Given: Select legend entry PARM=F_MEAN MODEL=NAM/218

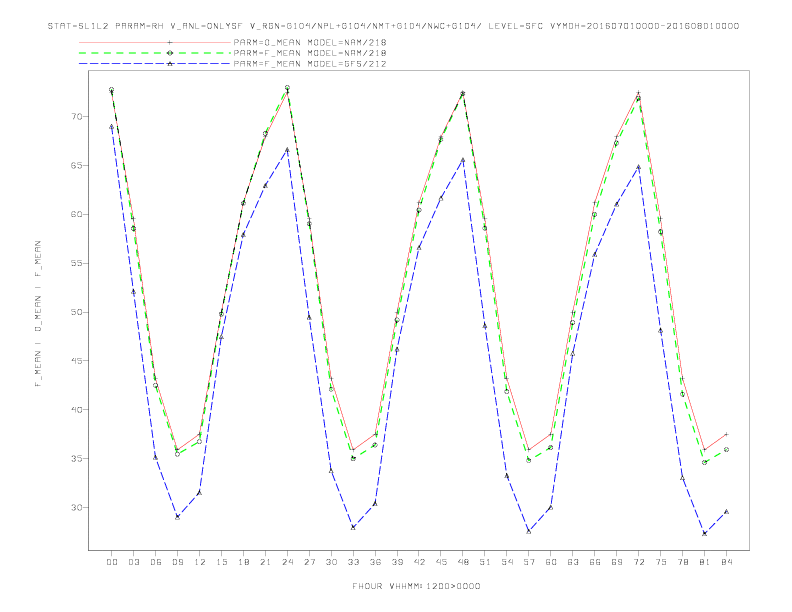Looking at the screenshot, I should click(310, 53).
